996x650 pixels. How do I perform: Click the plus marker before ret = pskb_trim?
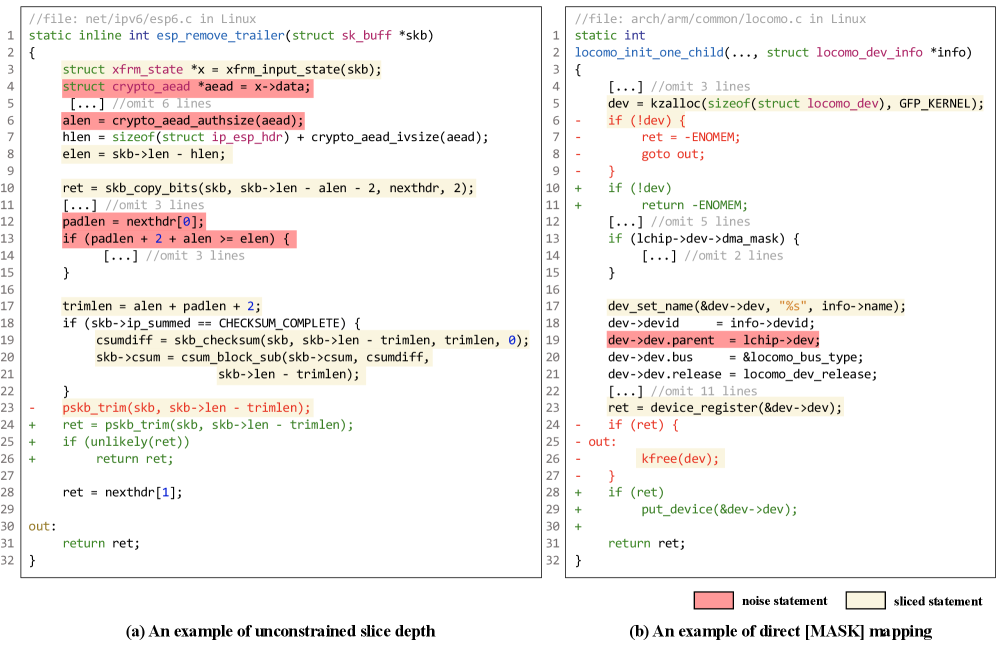(33, 425)
